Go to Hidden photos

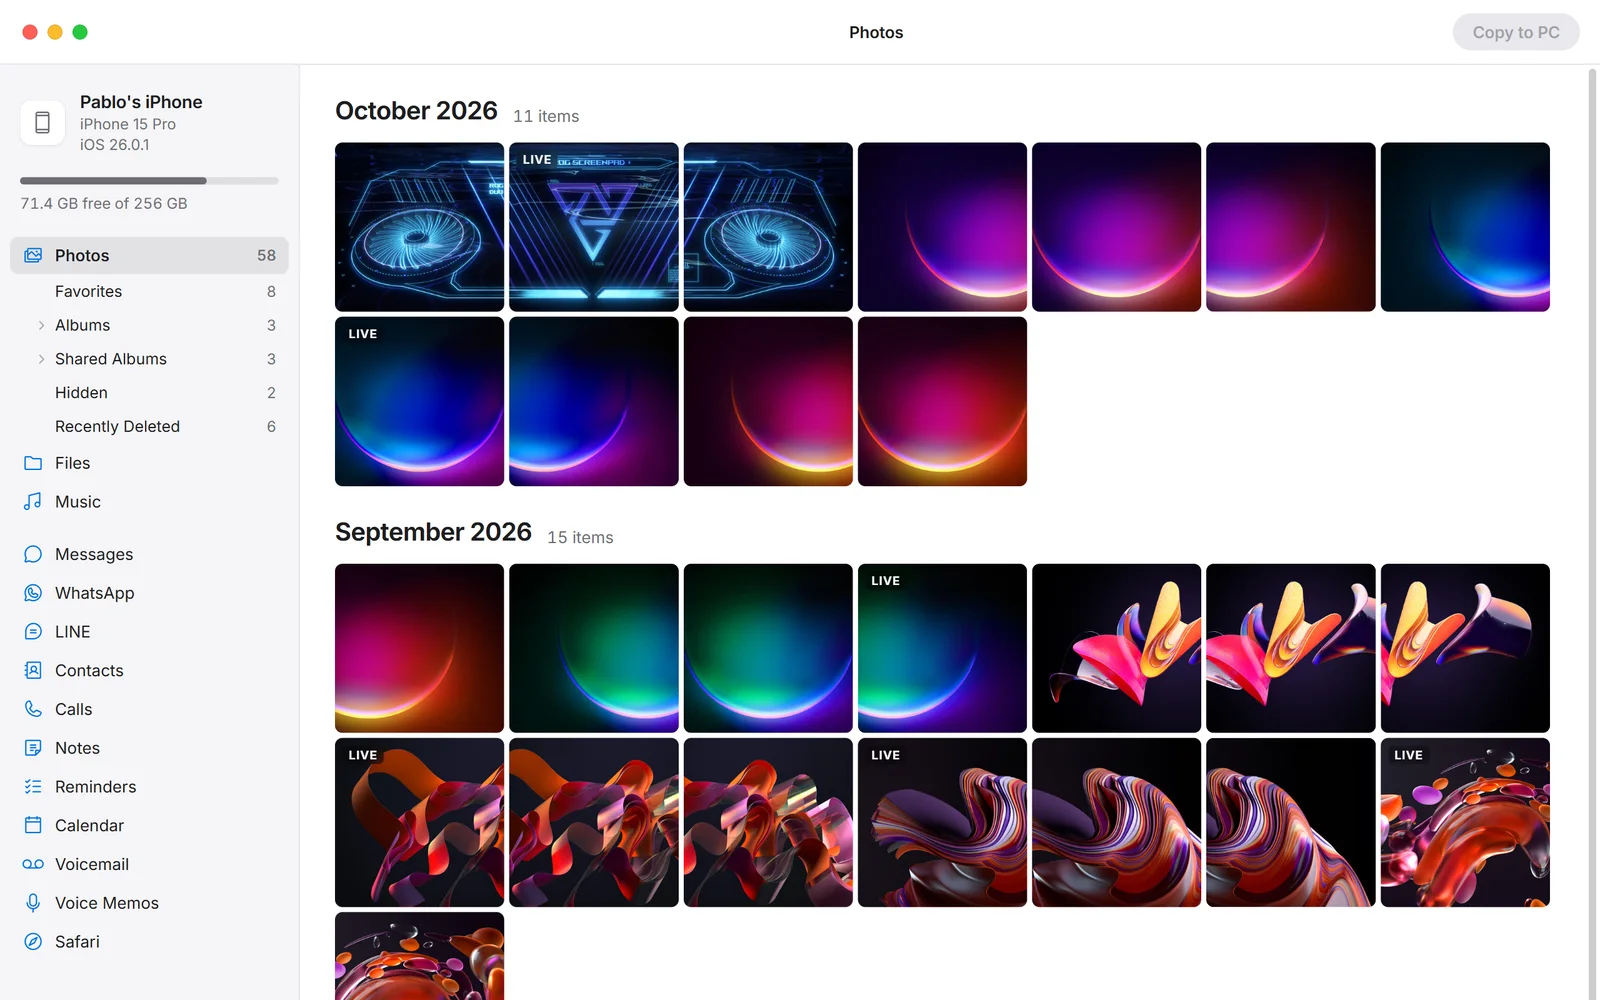pyautogui.click(x=149, y=393)
